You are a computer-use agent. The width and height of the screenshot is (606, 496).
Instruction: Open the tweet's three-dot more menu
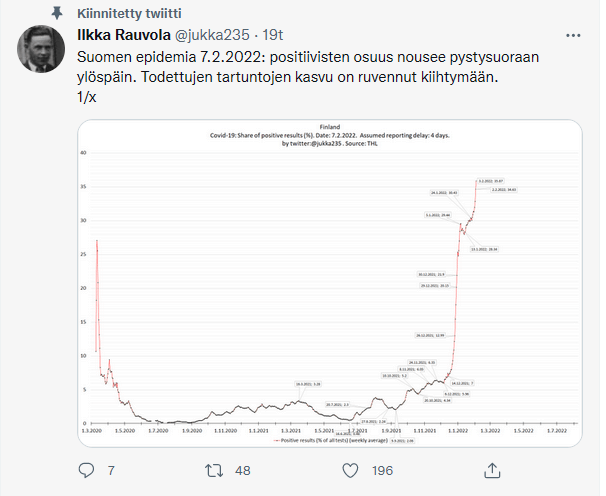point(574,36)
